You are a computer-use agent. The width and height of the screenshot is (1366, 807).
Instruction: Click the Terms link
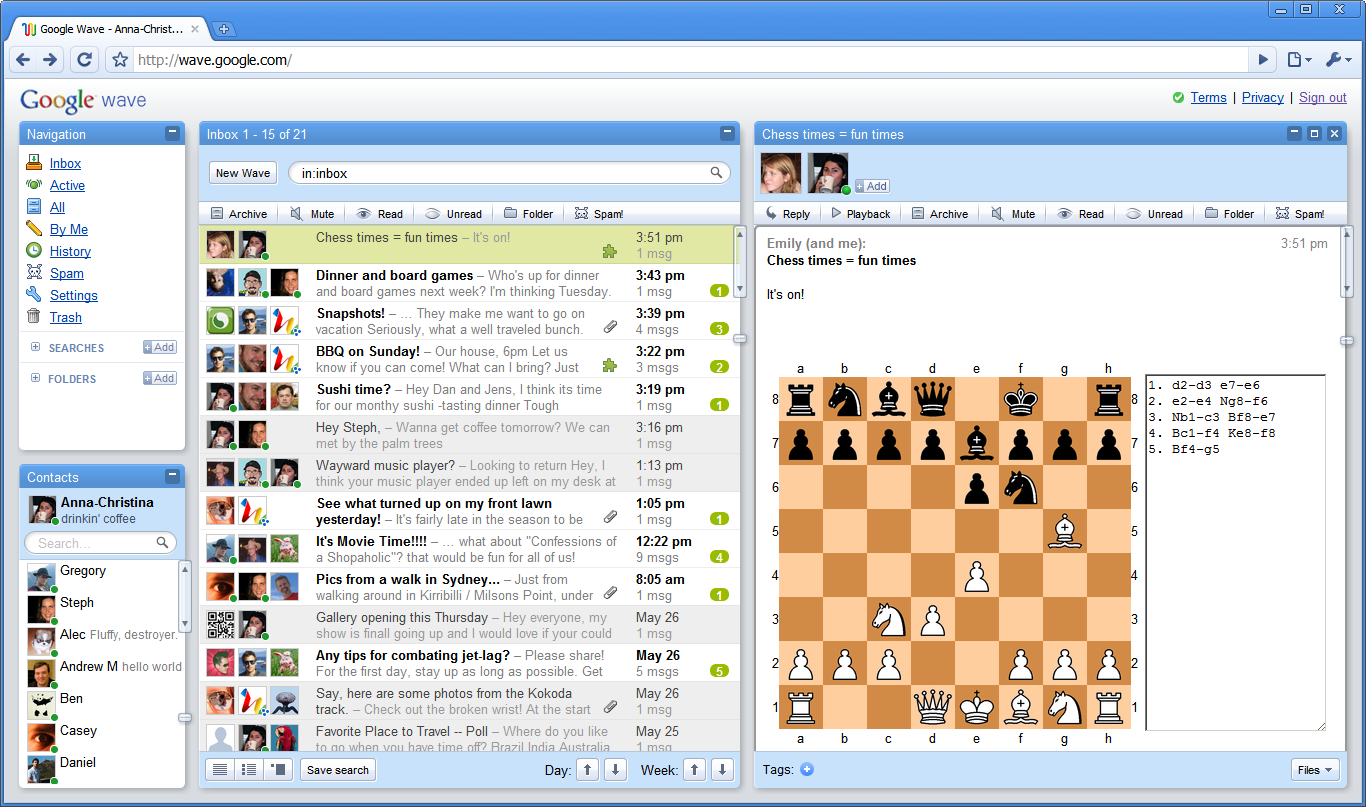click(x=1208, y=97)
